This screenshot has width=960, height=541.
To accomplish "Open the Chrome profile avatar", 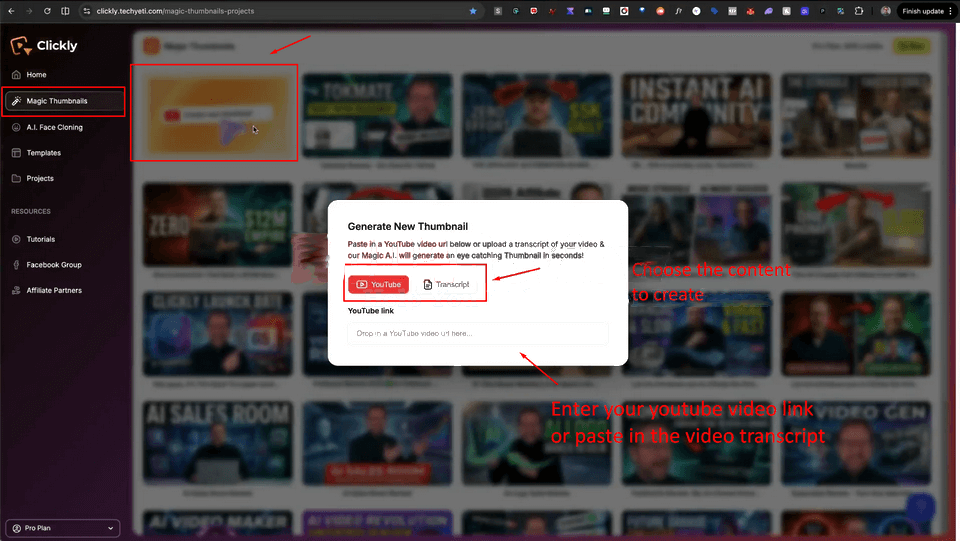I will (885, 11).
